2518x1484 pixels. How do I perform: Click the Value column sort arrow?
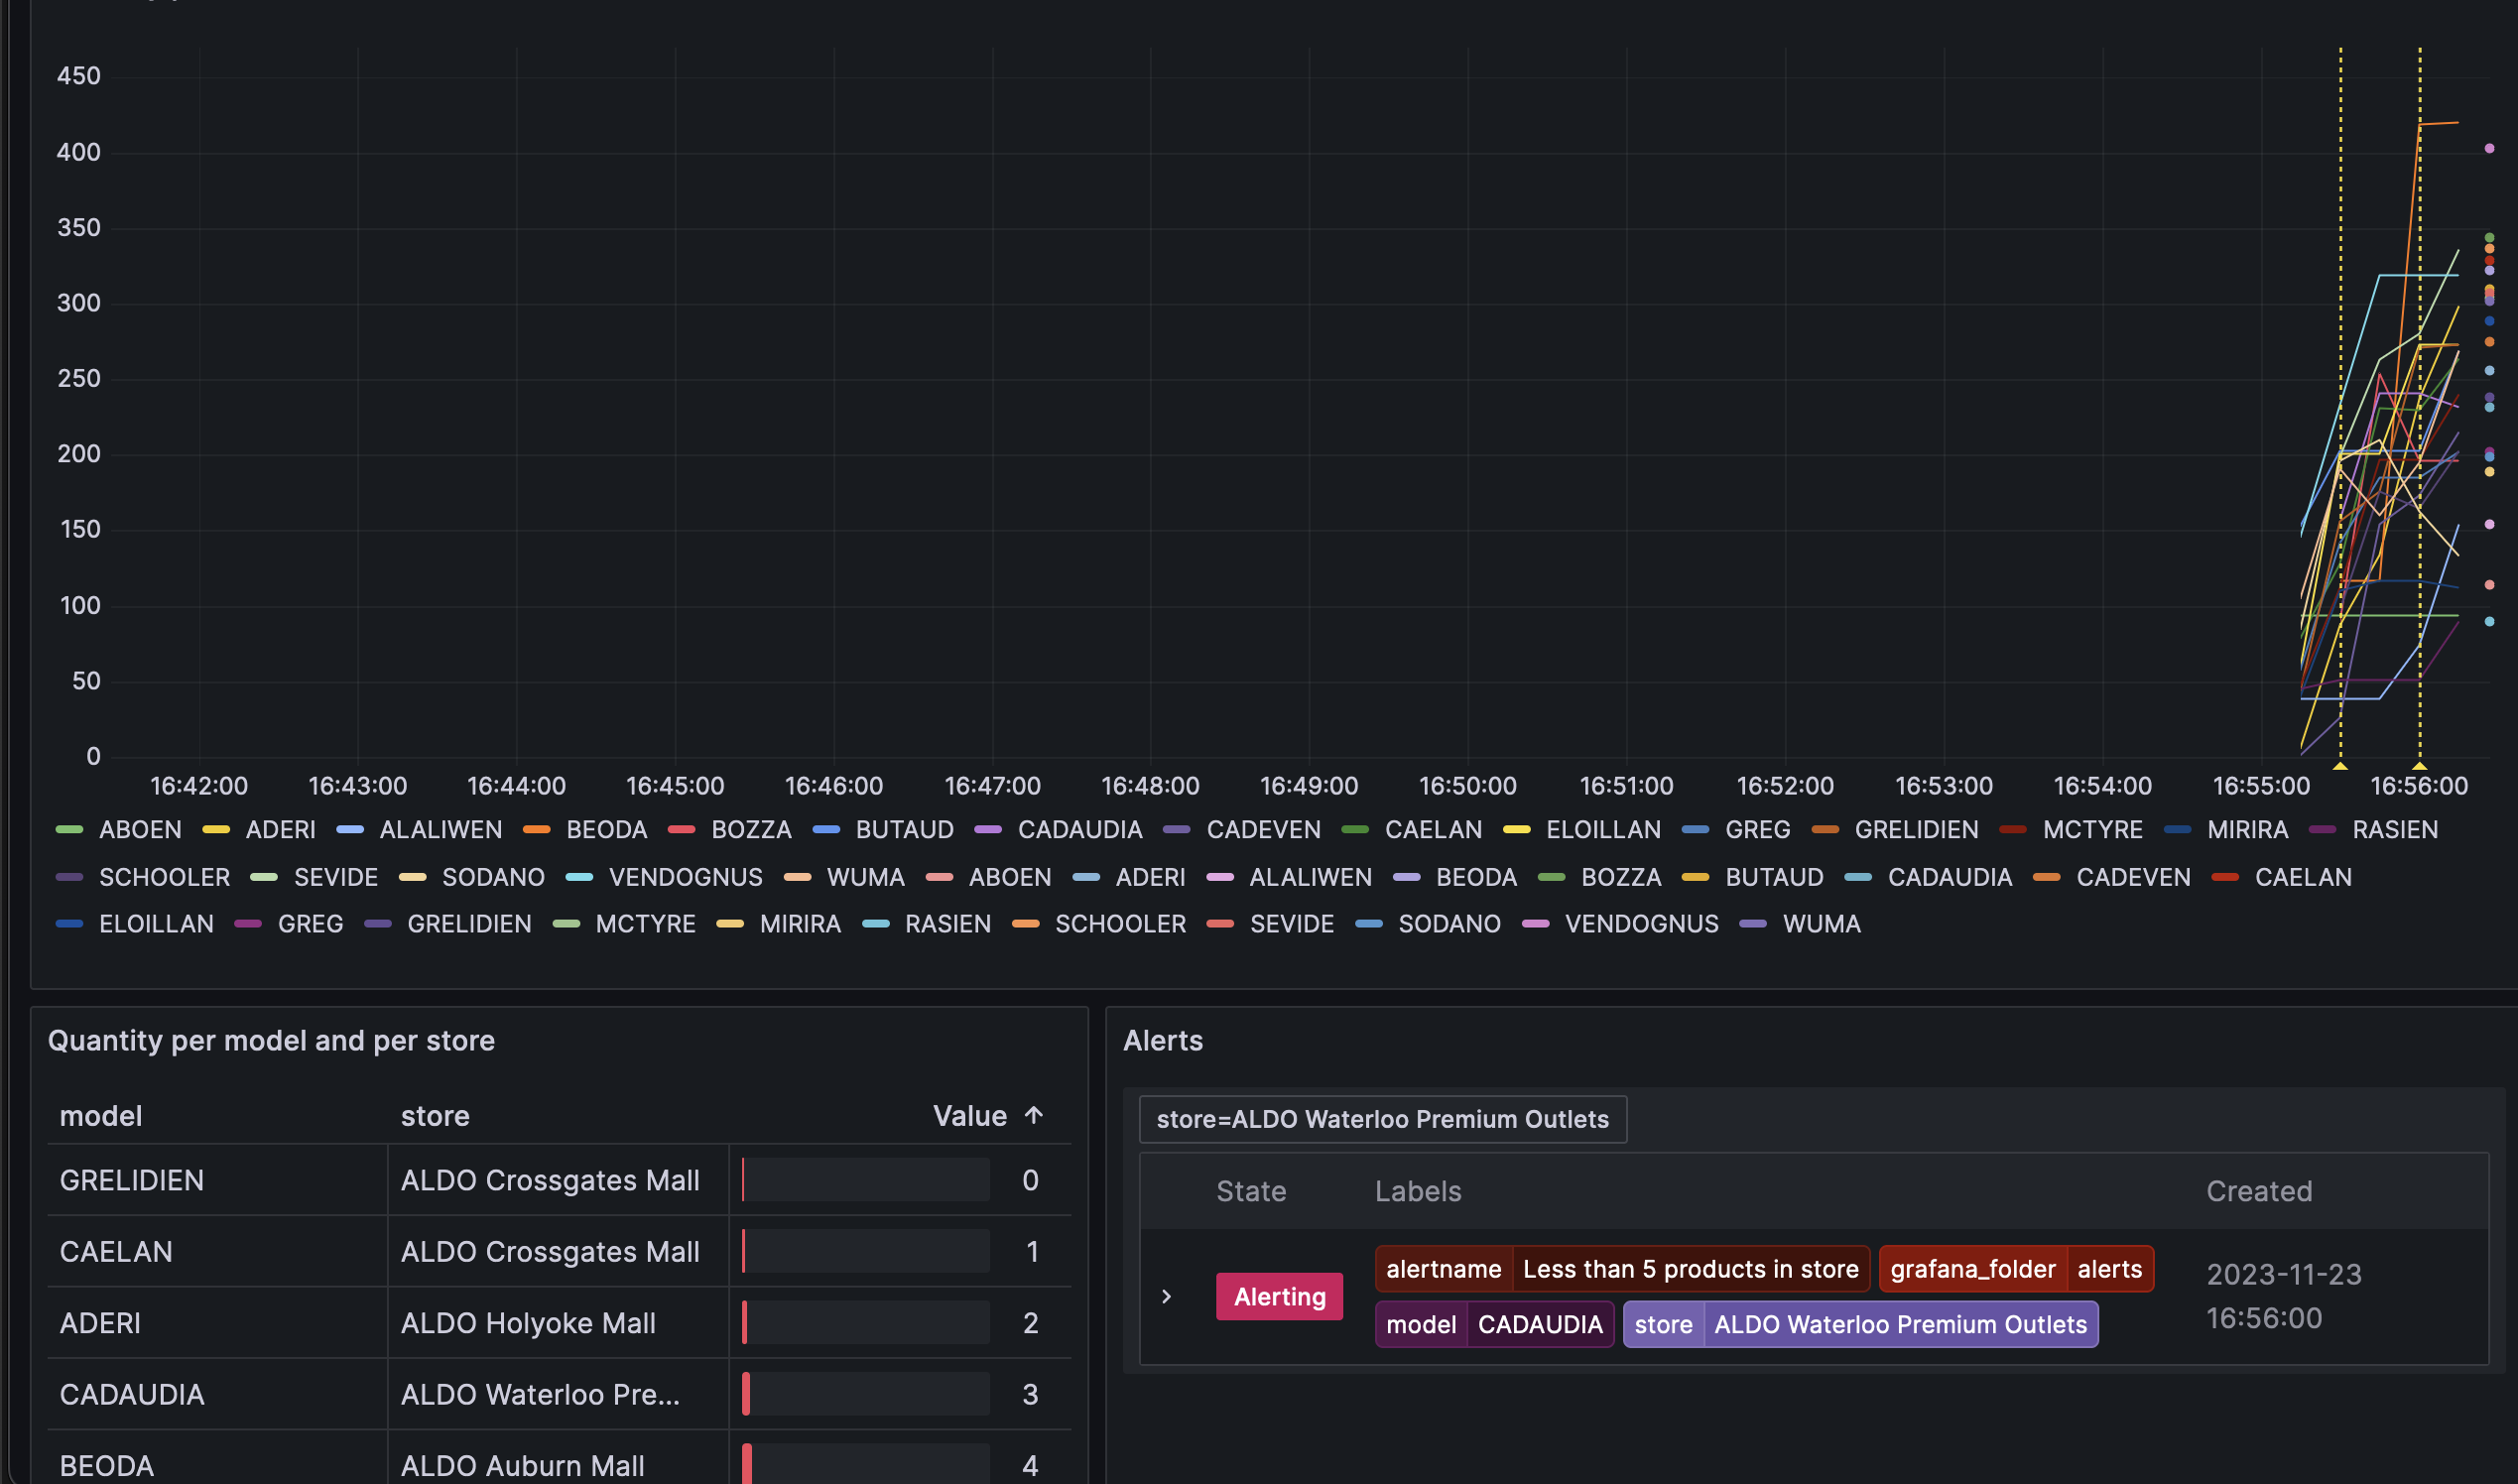(1034, 1115)
